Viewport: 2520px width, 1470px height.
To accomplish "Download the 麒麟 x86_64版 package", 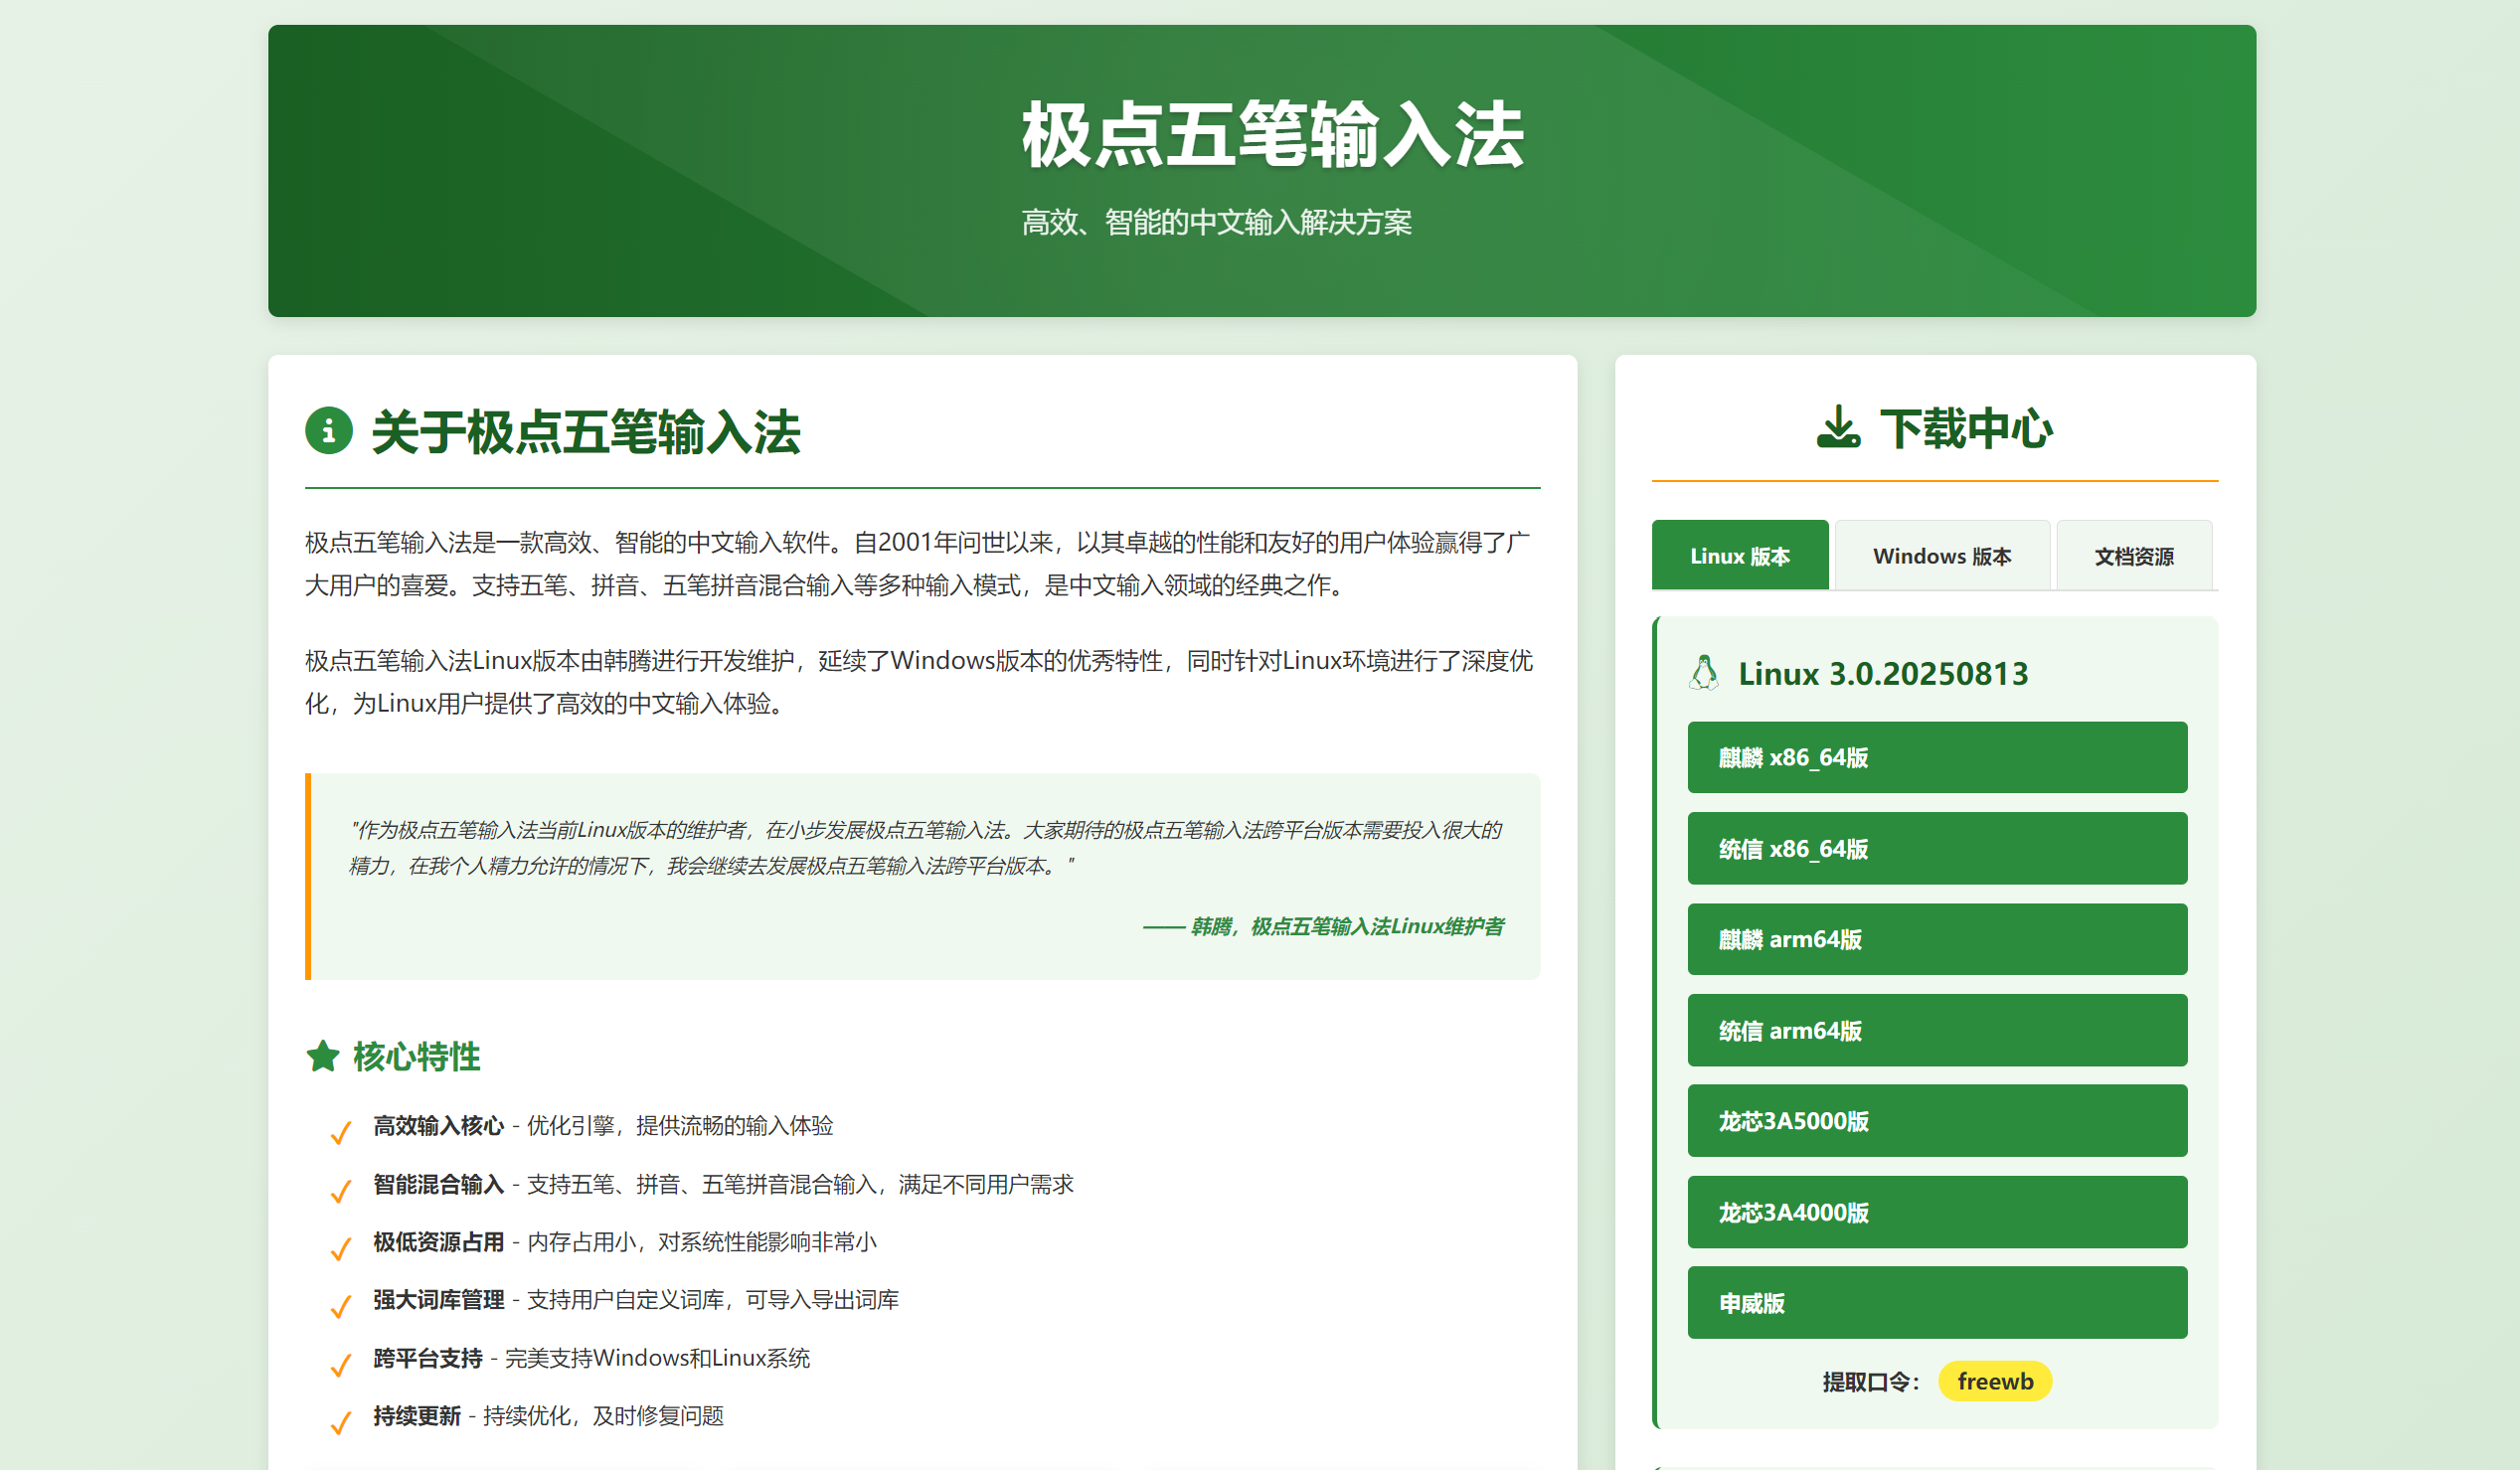I will [1937, 757].
